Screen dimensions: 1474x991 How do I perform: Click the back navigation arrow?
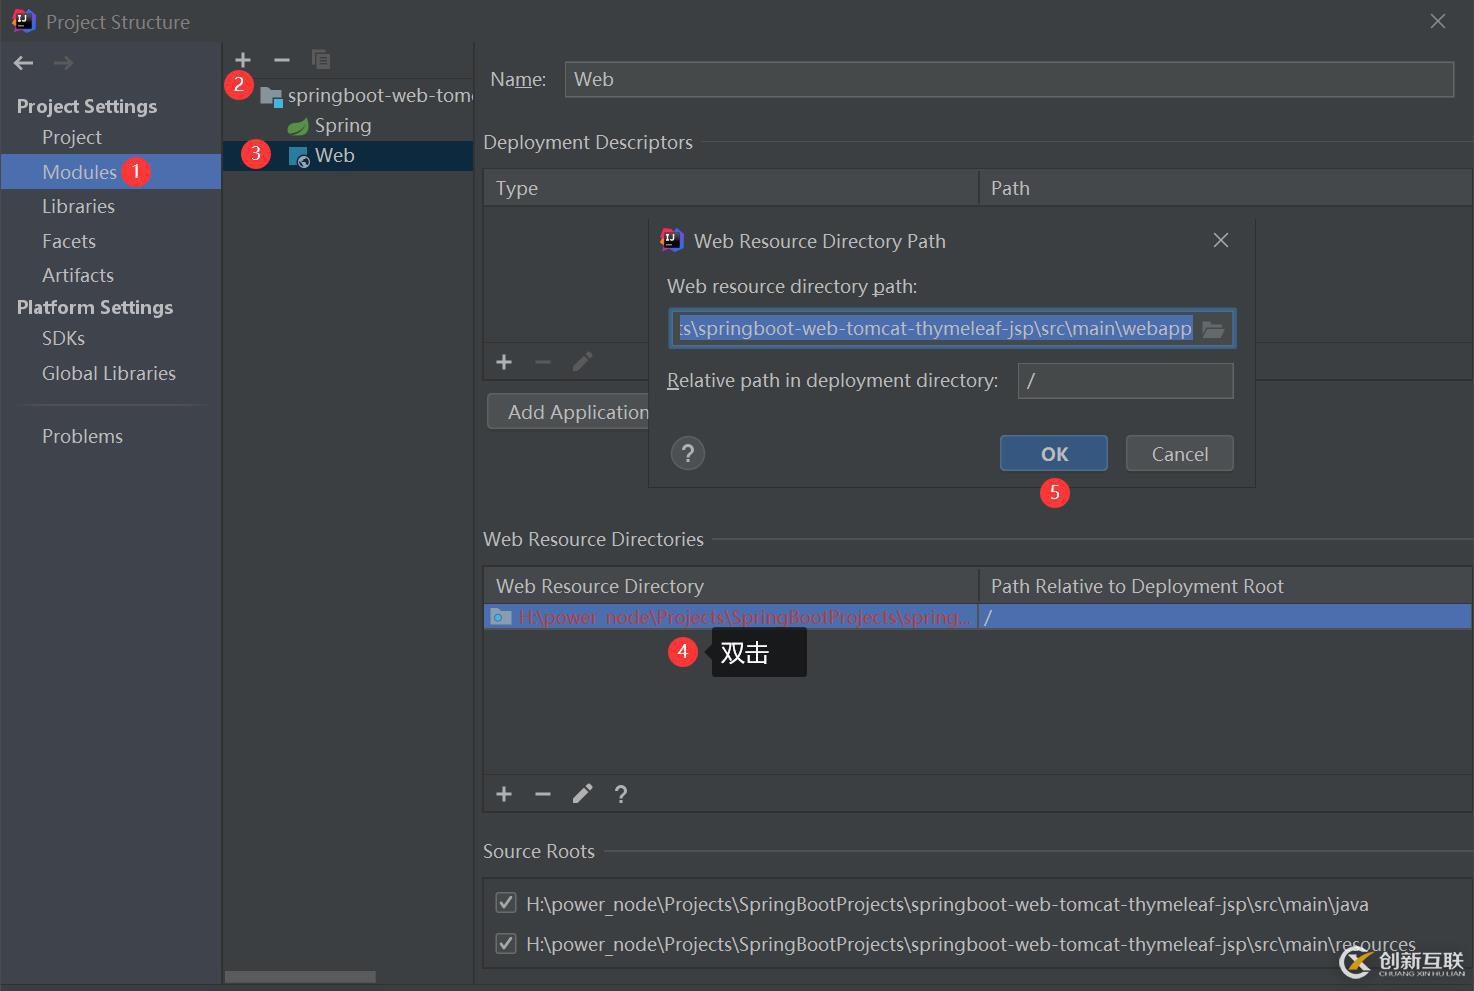[24, 63]
